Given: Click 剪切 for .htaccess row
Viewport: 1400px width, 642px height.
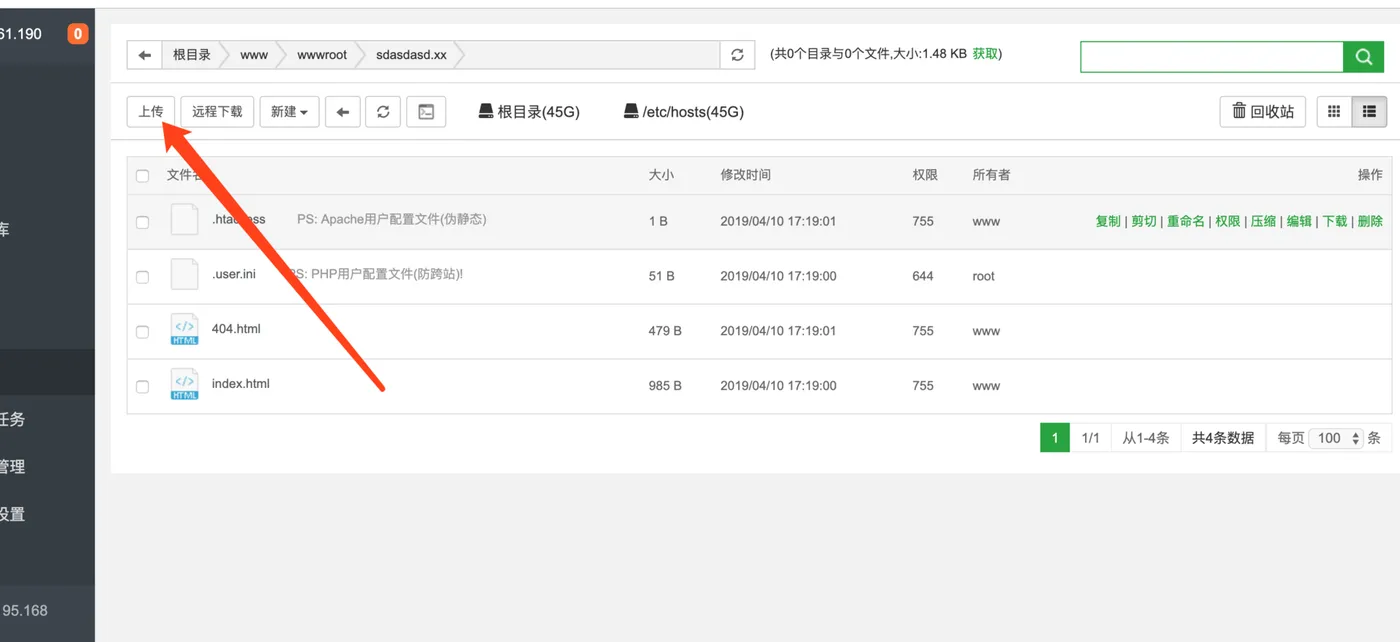Looking at the screenshot, I should pyautogui.click(x=1144, y=221).
